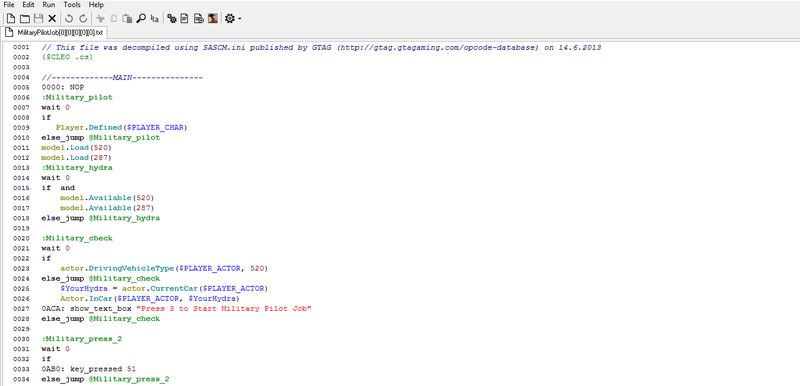Run the game via the character portrait icon
The height and width of the screenshot is (386, 800).
(213, 18)
